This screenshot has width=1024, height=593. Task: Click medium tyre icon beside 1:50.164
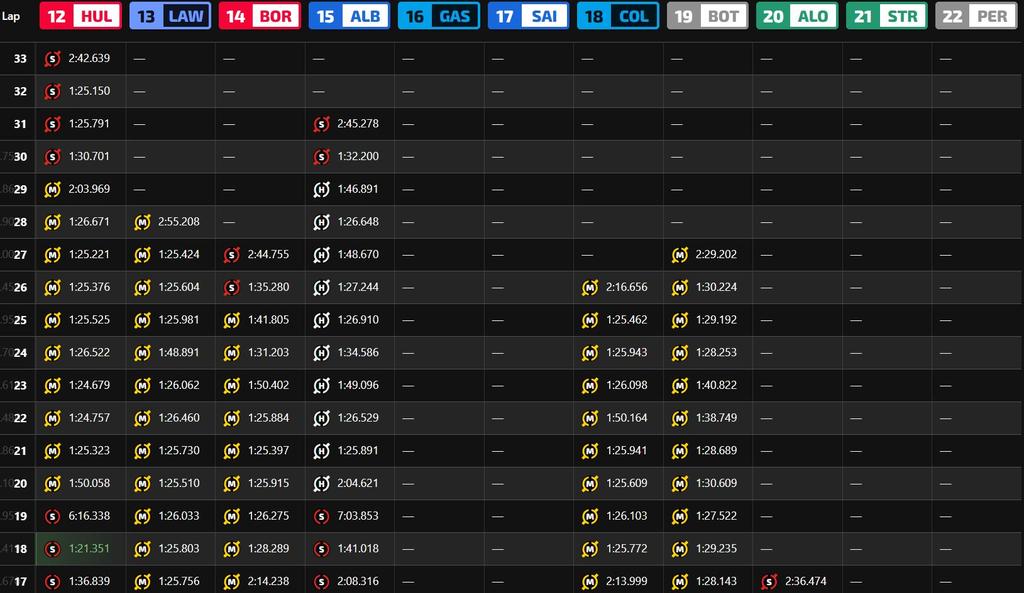(590, 418)
